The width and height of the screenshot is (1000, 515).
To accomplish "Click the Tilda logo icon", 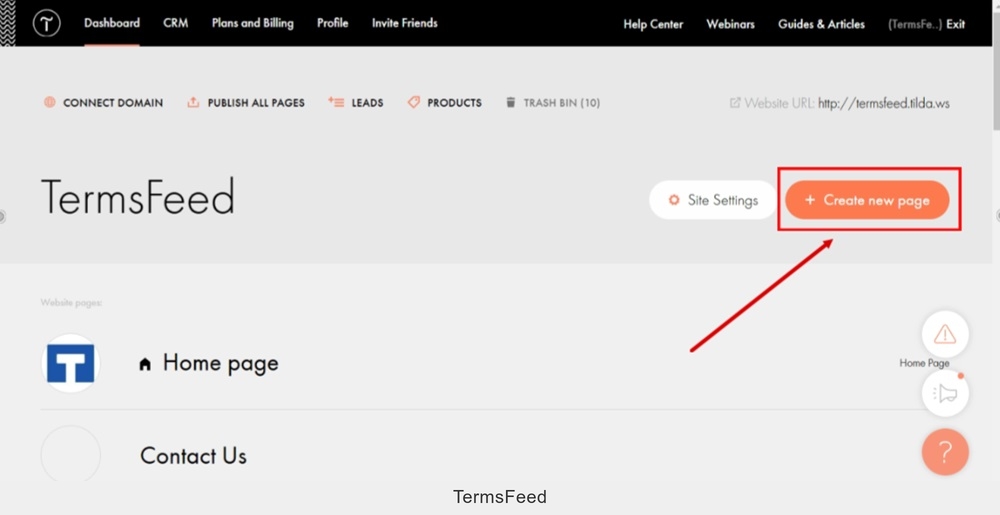I will tap(47, 24).
